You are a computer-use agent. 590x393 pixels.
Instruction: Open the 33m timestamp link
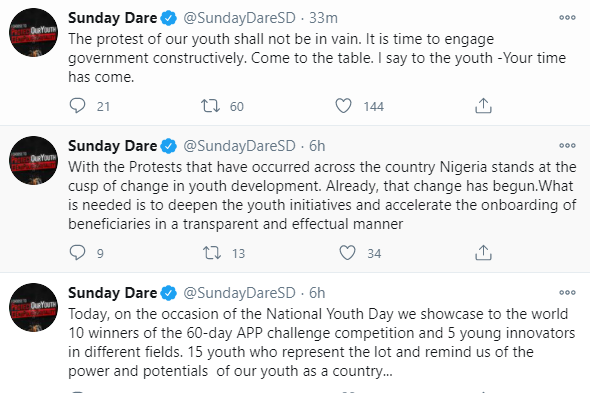point(323,18)
